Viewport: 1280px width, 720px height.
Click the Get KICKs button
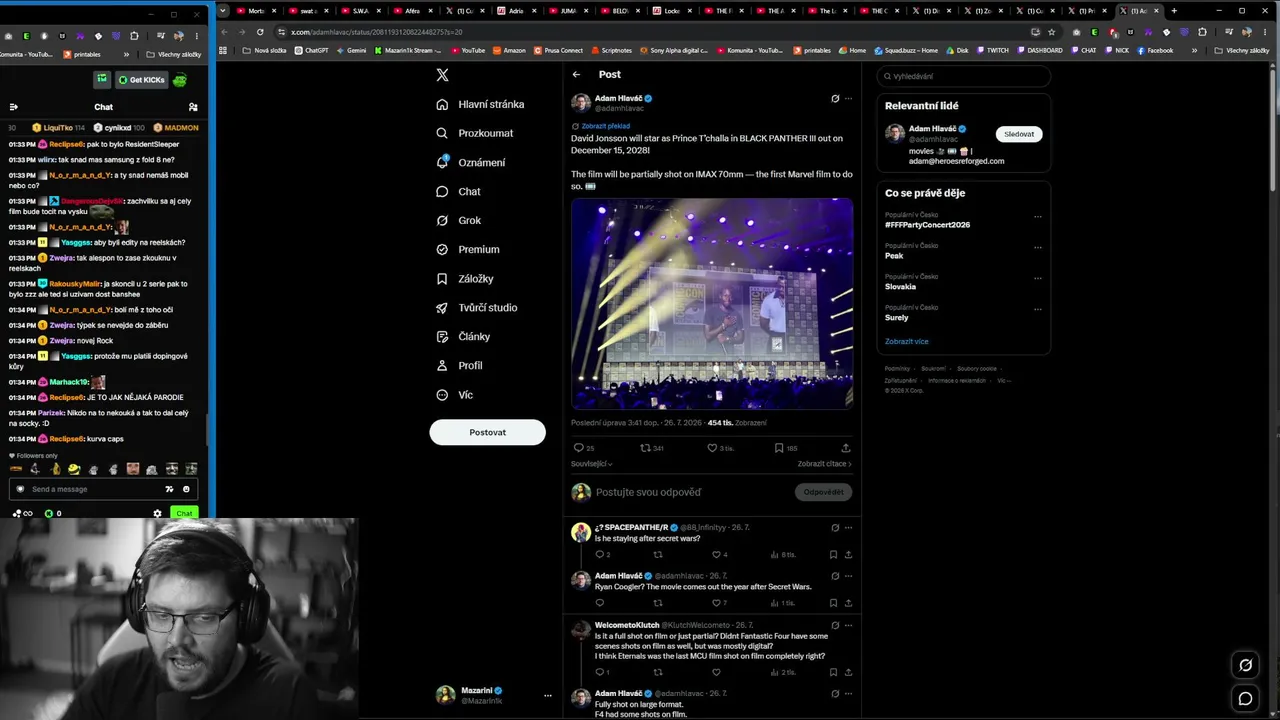(141, 80)
